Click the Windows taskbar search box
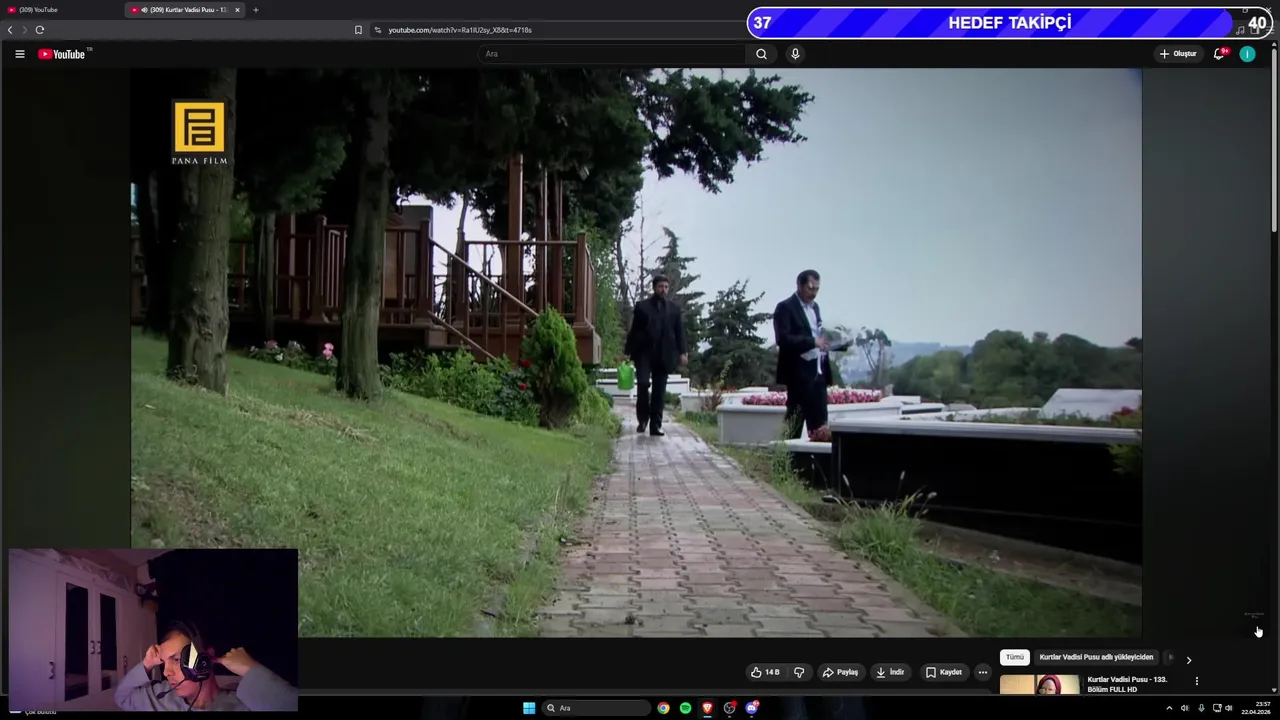 [597, 708]
